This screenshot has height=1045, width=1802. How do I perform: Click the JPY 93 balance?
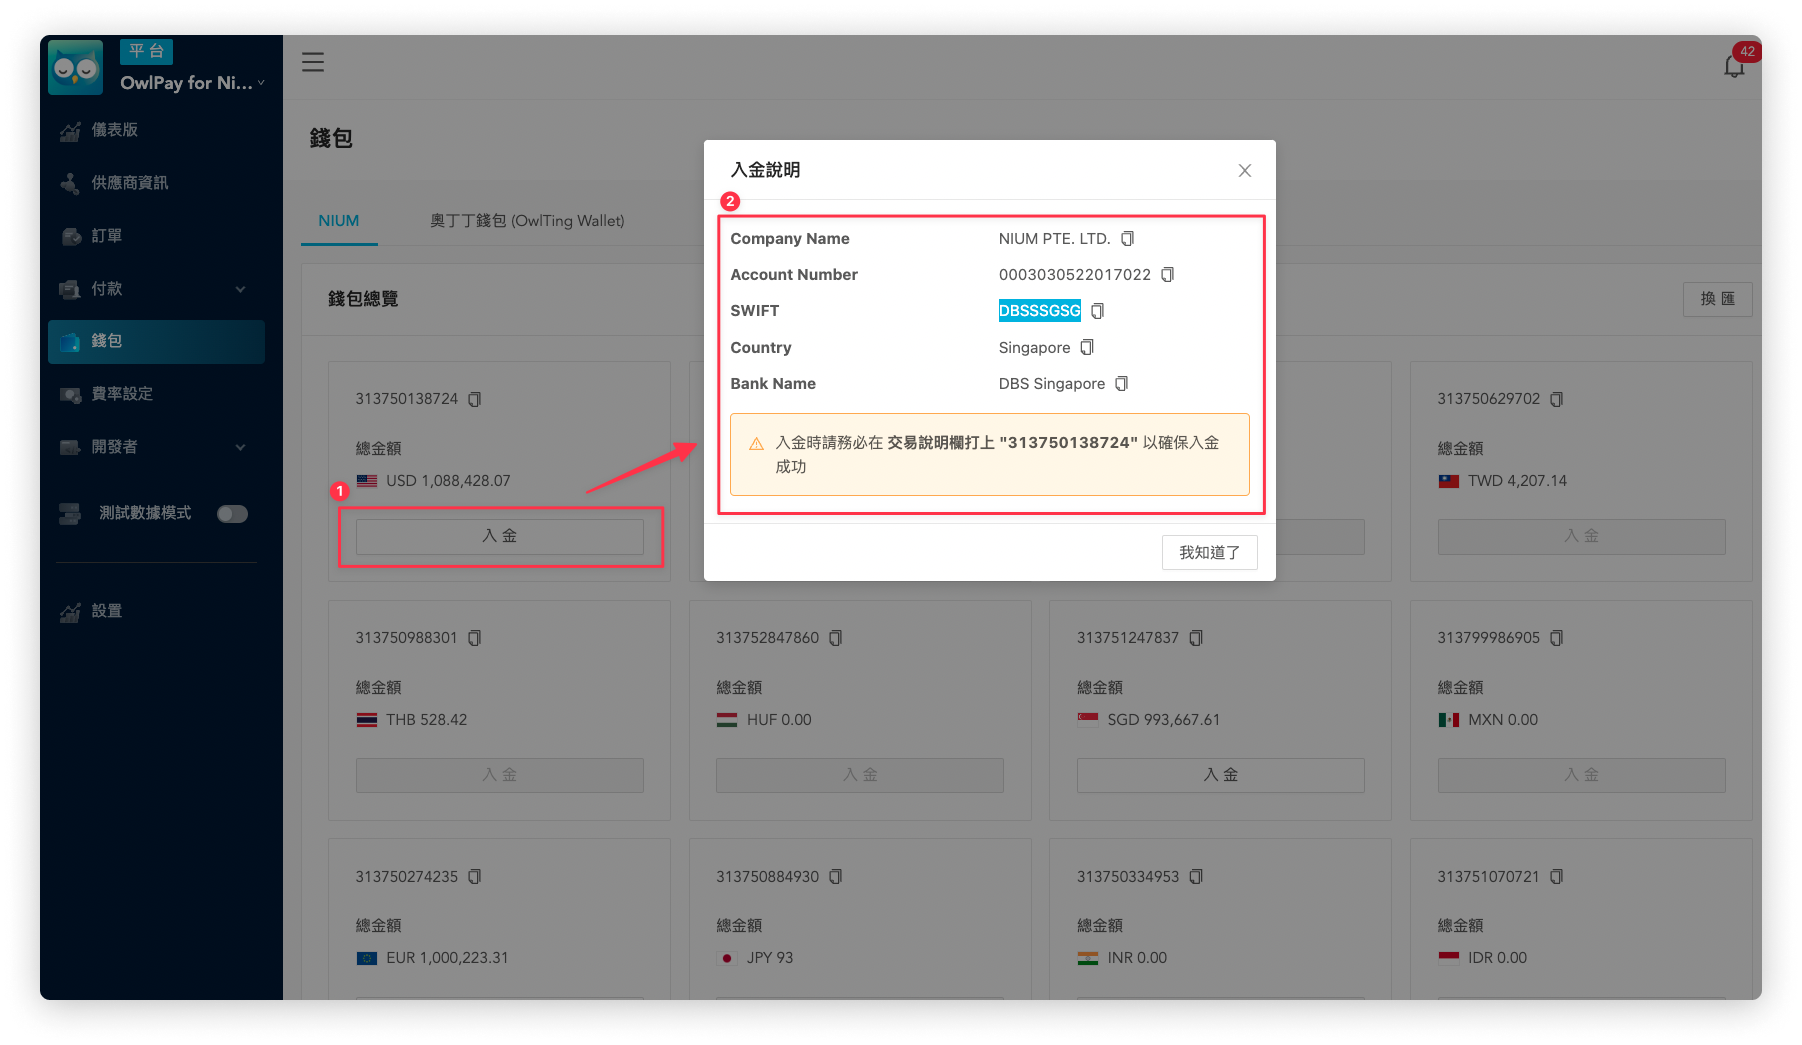point(770,958)
